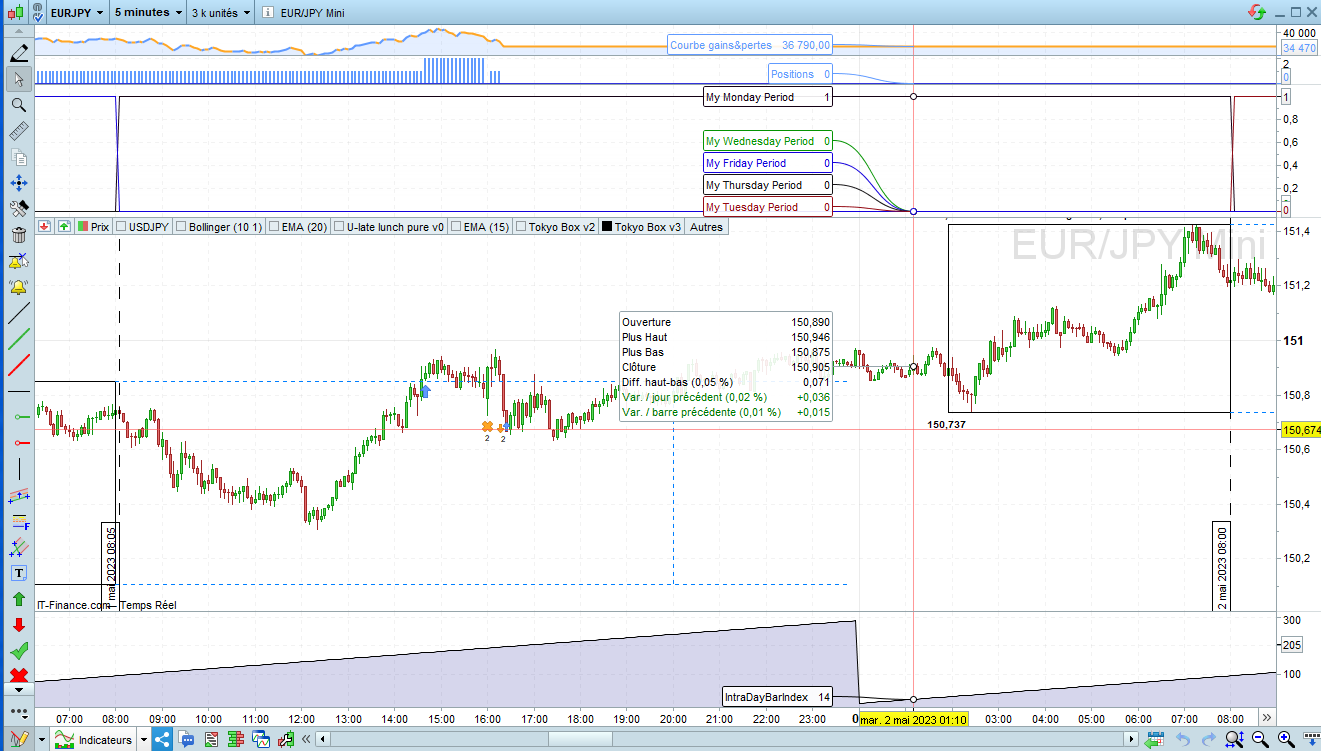This screenshot has width=1321, height=751.
Task: Click the scrollbar right arrow
Action: [x=1132, y=740]
